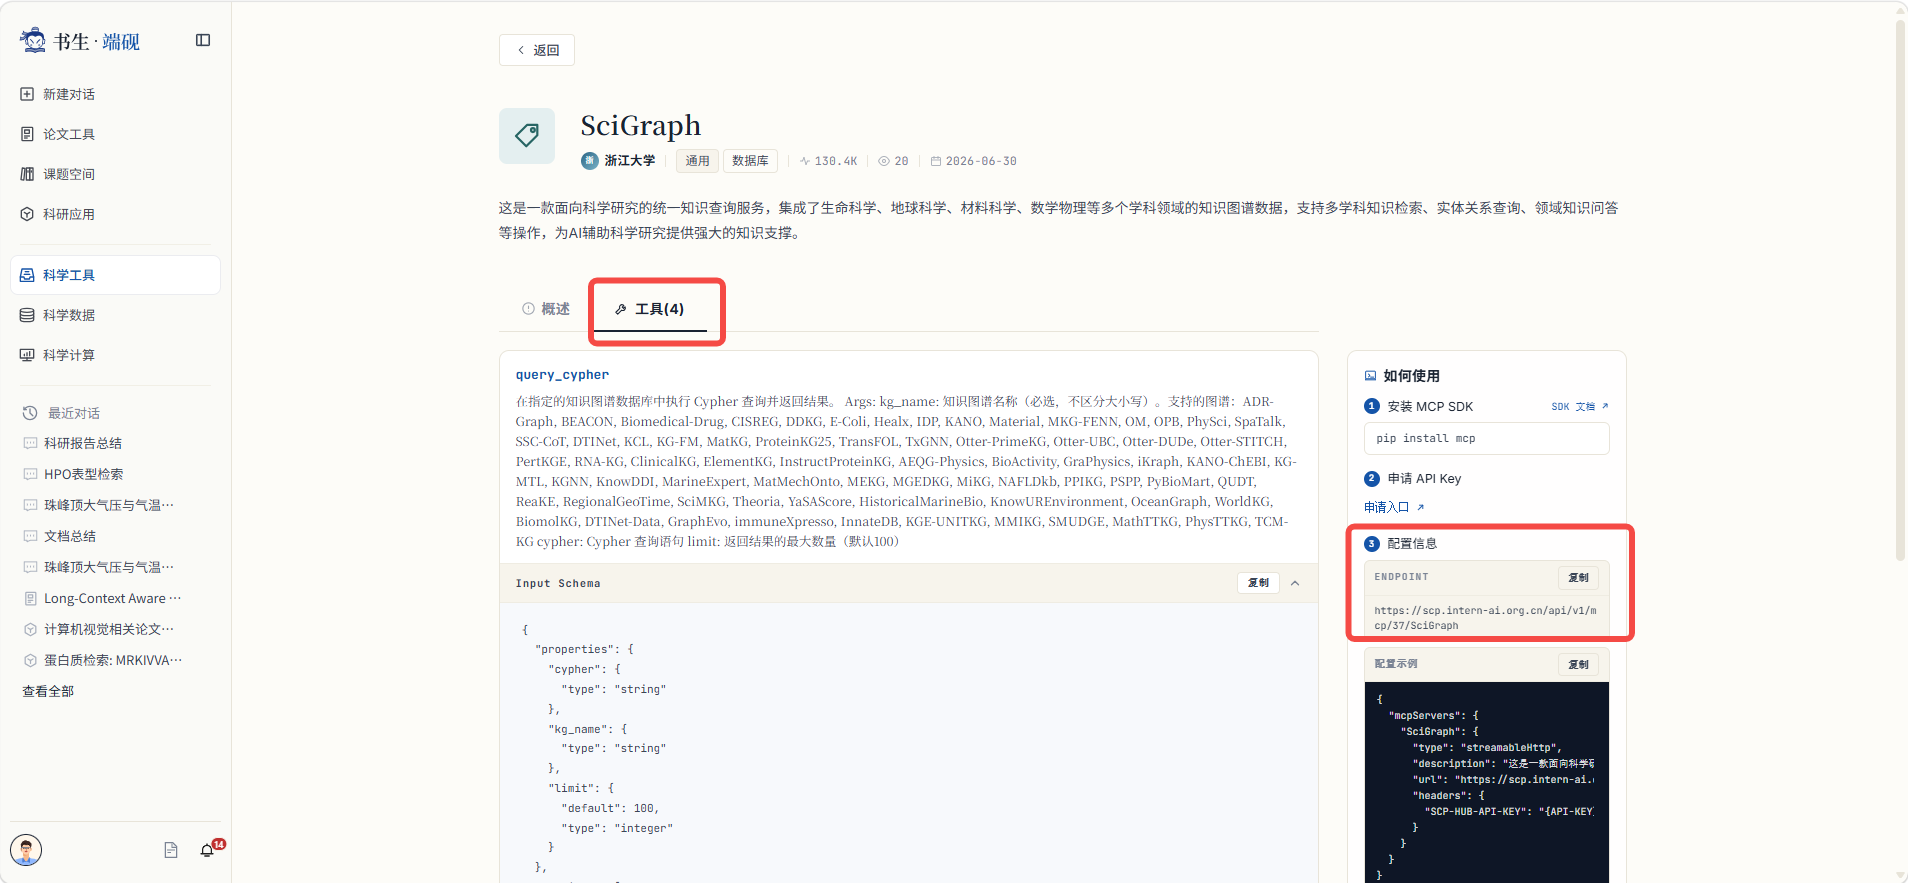The image size is (1908, 883).
Task: Click the 数据库 tag
Action: pyautogui.click(x=750, y=161)
